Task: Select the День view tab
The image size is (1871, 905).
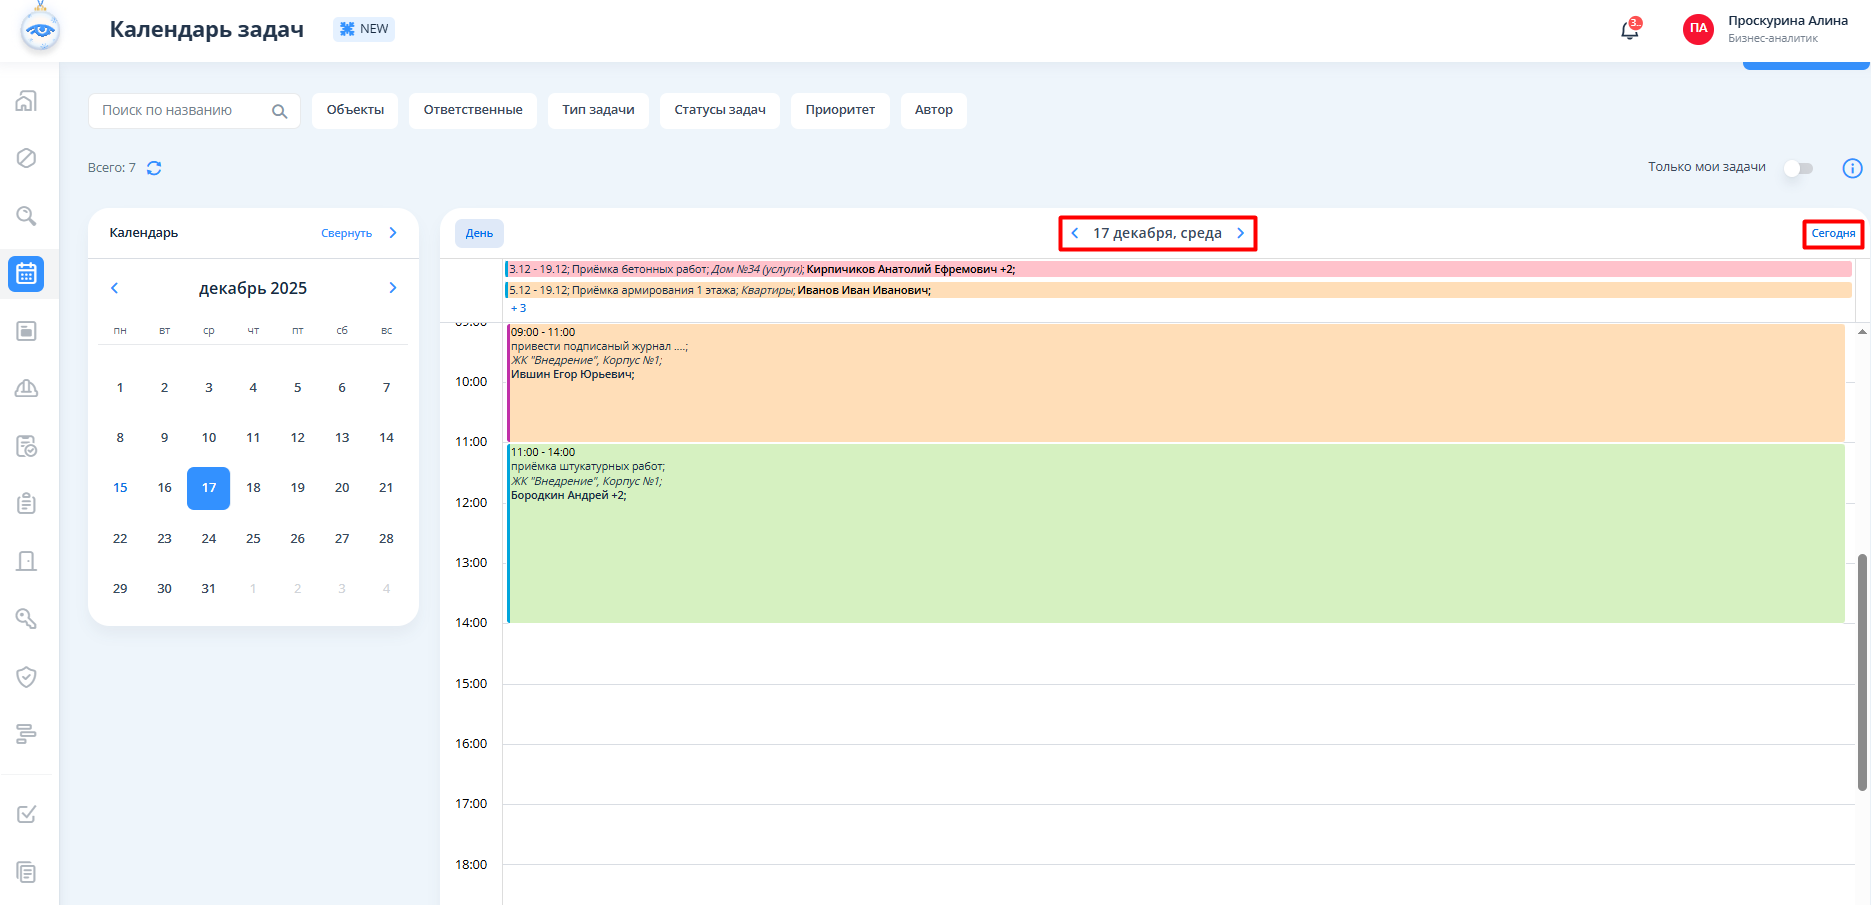Action: point(479,233)
